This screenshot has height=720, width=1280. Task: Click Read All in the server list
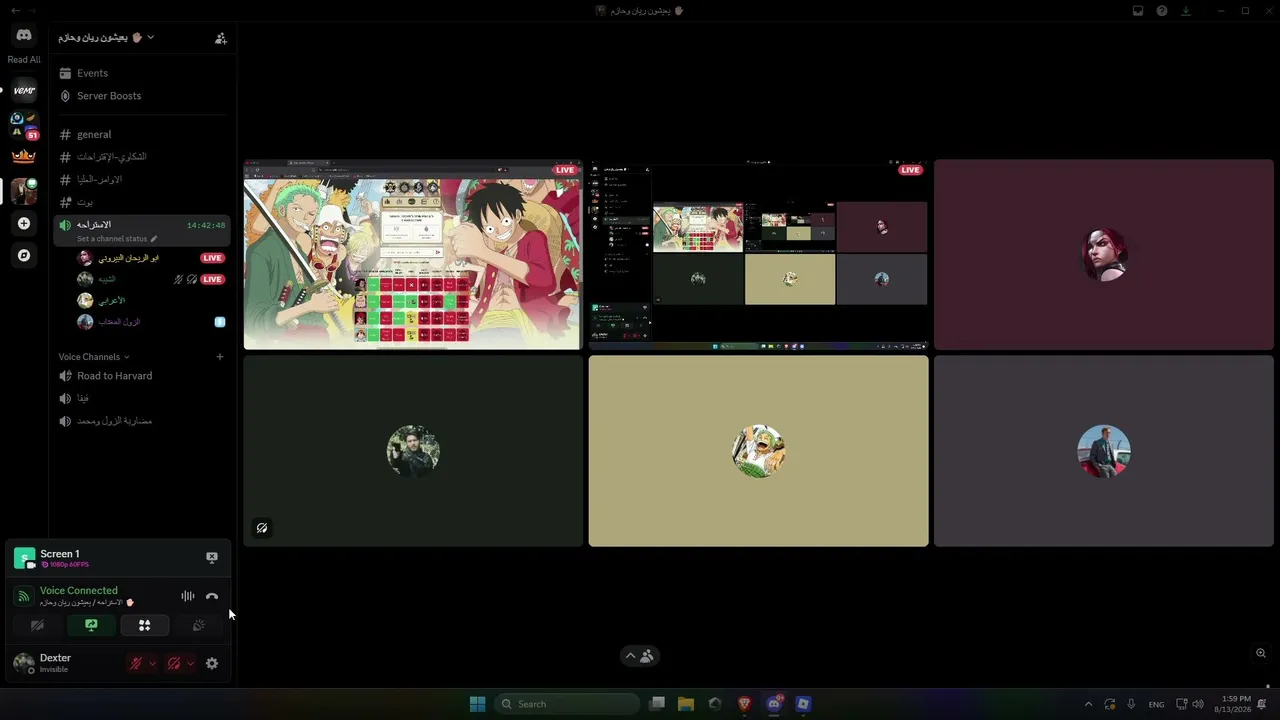(24, 60)
